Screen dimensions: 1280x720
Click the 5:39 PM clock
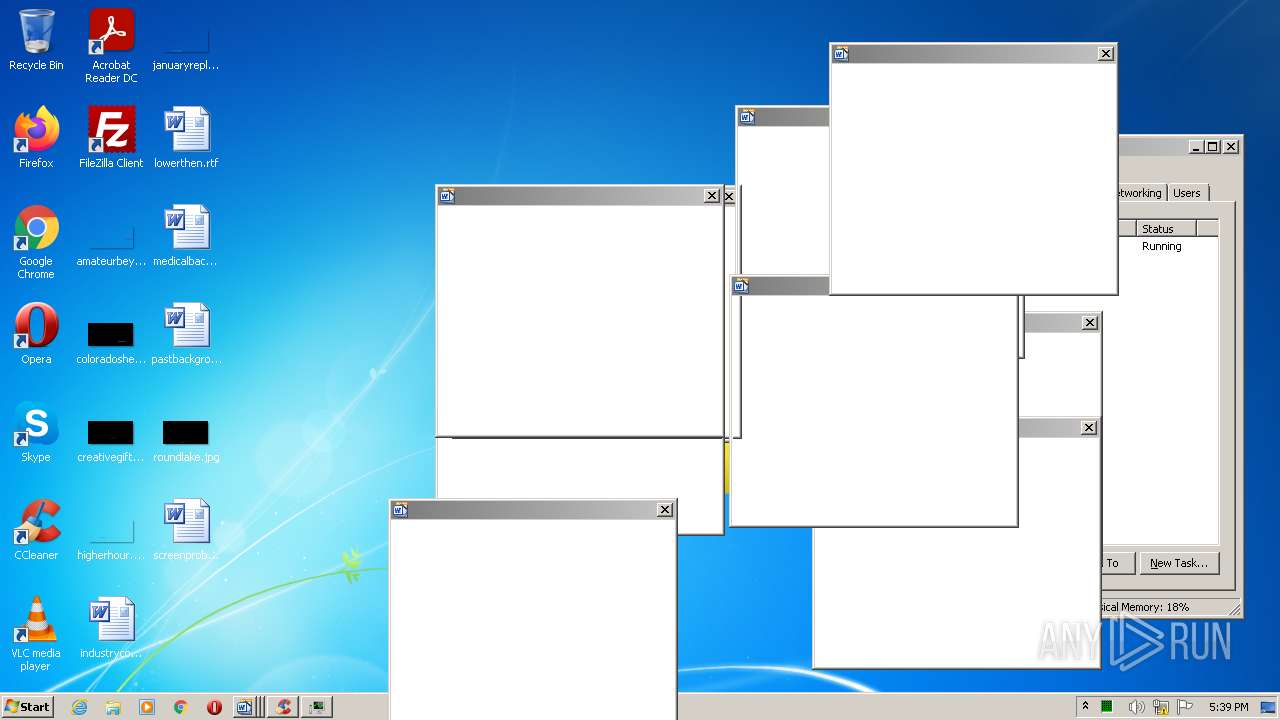[x=1228, y=707]
